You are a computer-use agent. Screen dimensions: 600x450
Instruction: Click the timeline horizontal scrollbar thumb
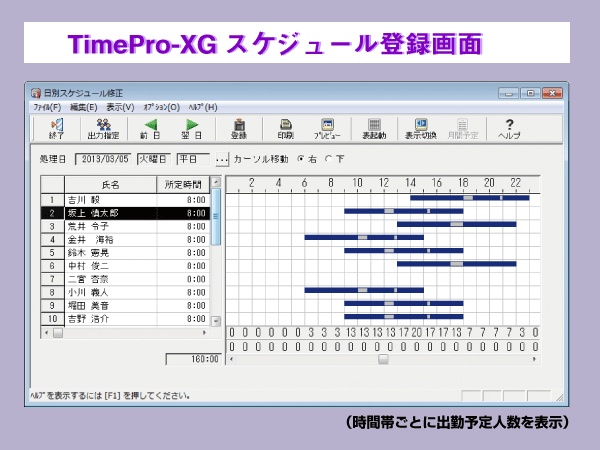click(383, 359)
